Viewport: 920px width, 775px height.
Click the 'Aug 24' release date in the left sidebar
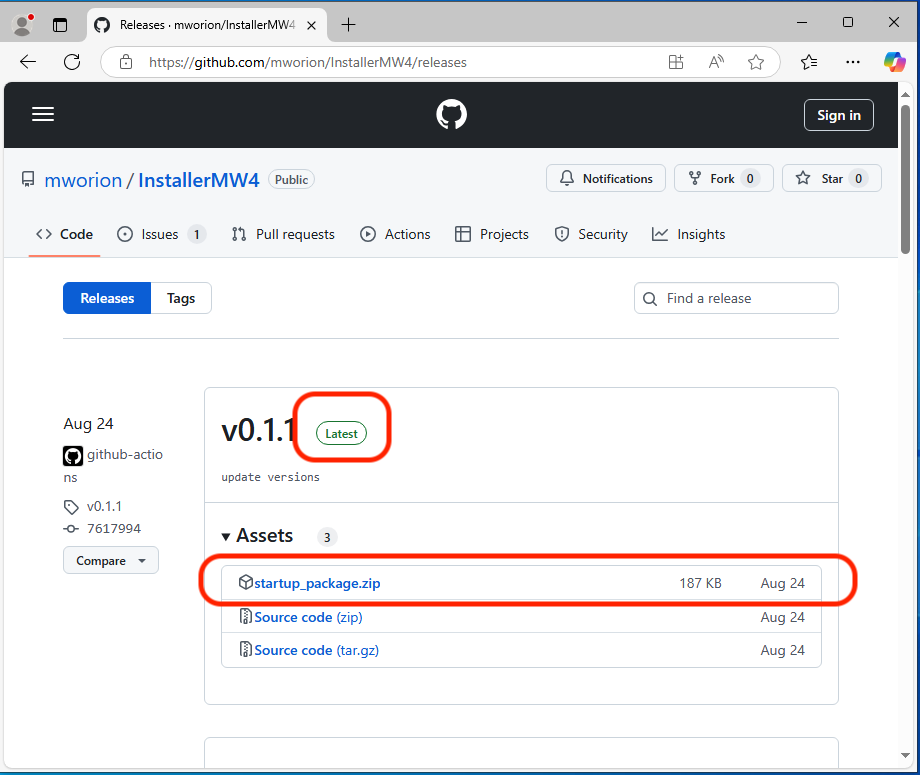coord(88,424)
